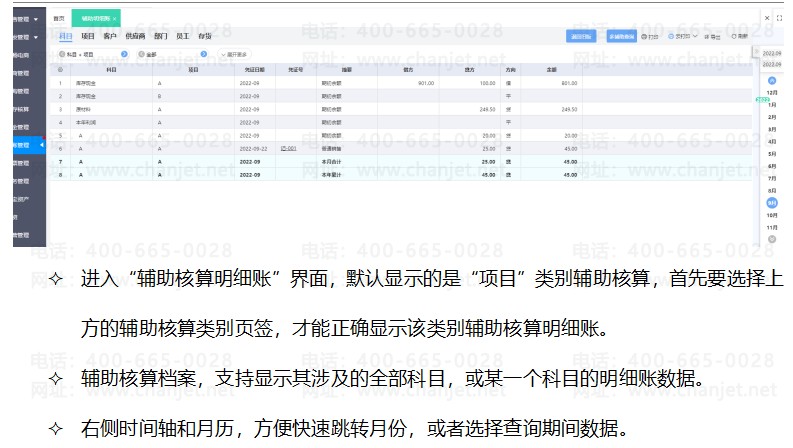The image size is (793, 448).
Task: Click the timeline up arrow circle
Action: (772, 80)
